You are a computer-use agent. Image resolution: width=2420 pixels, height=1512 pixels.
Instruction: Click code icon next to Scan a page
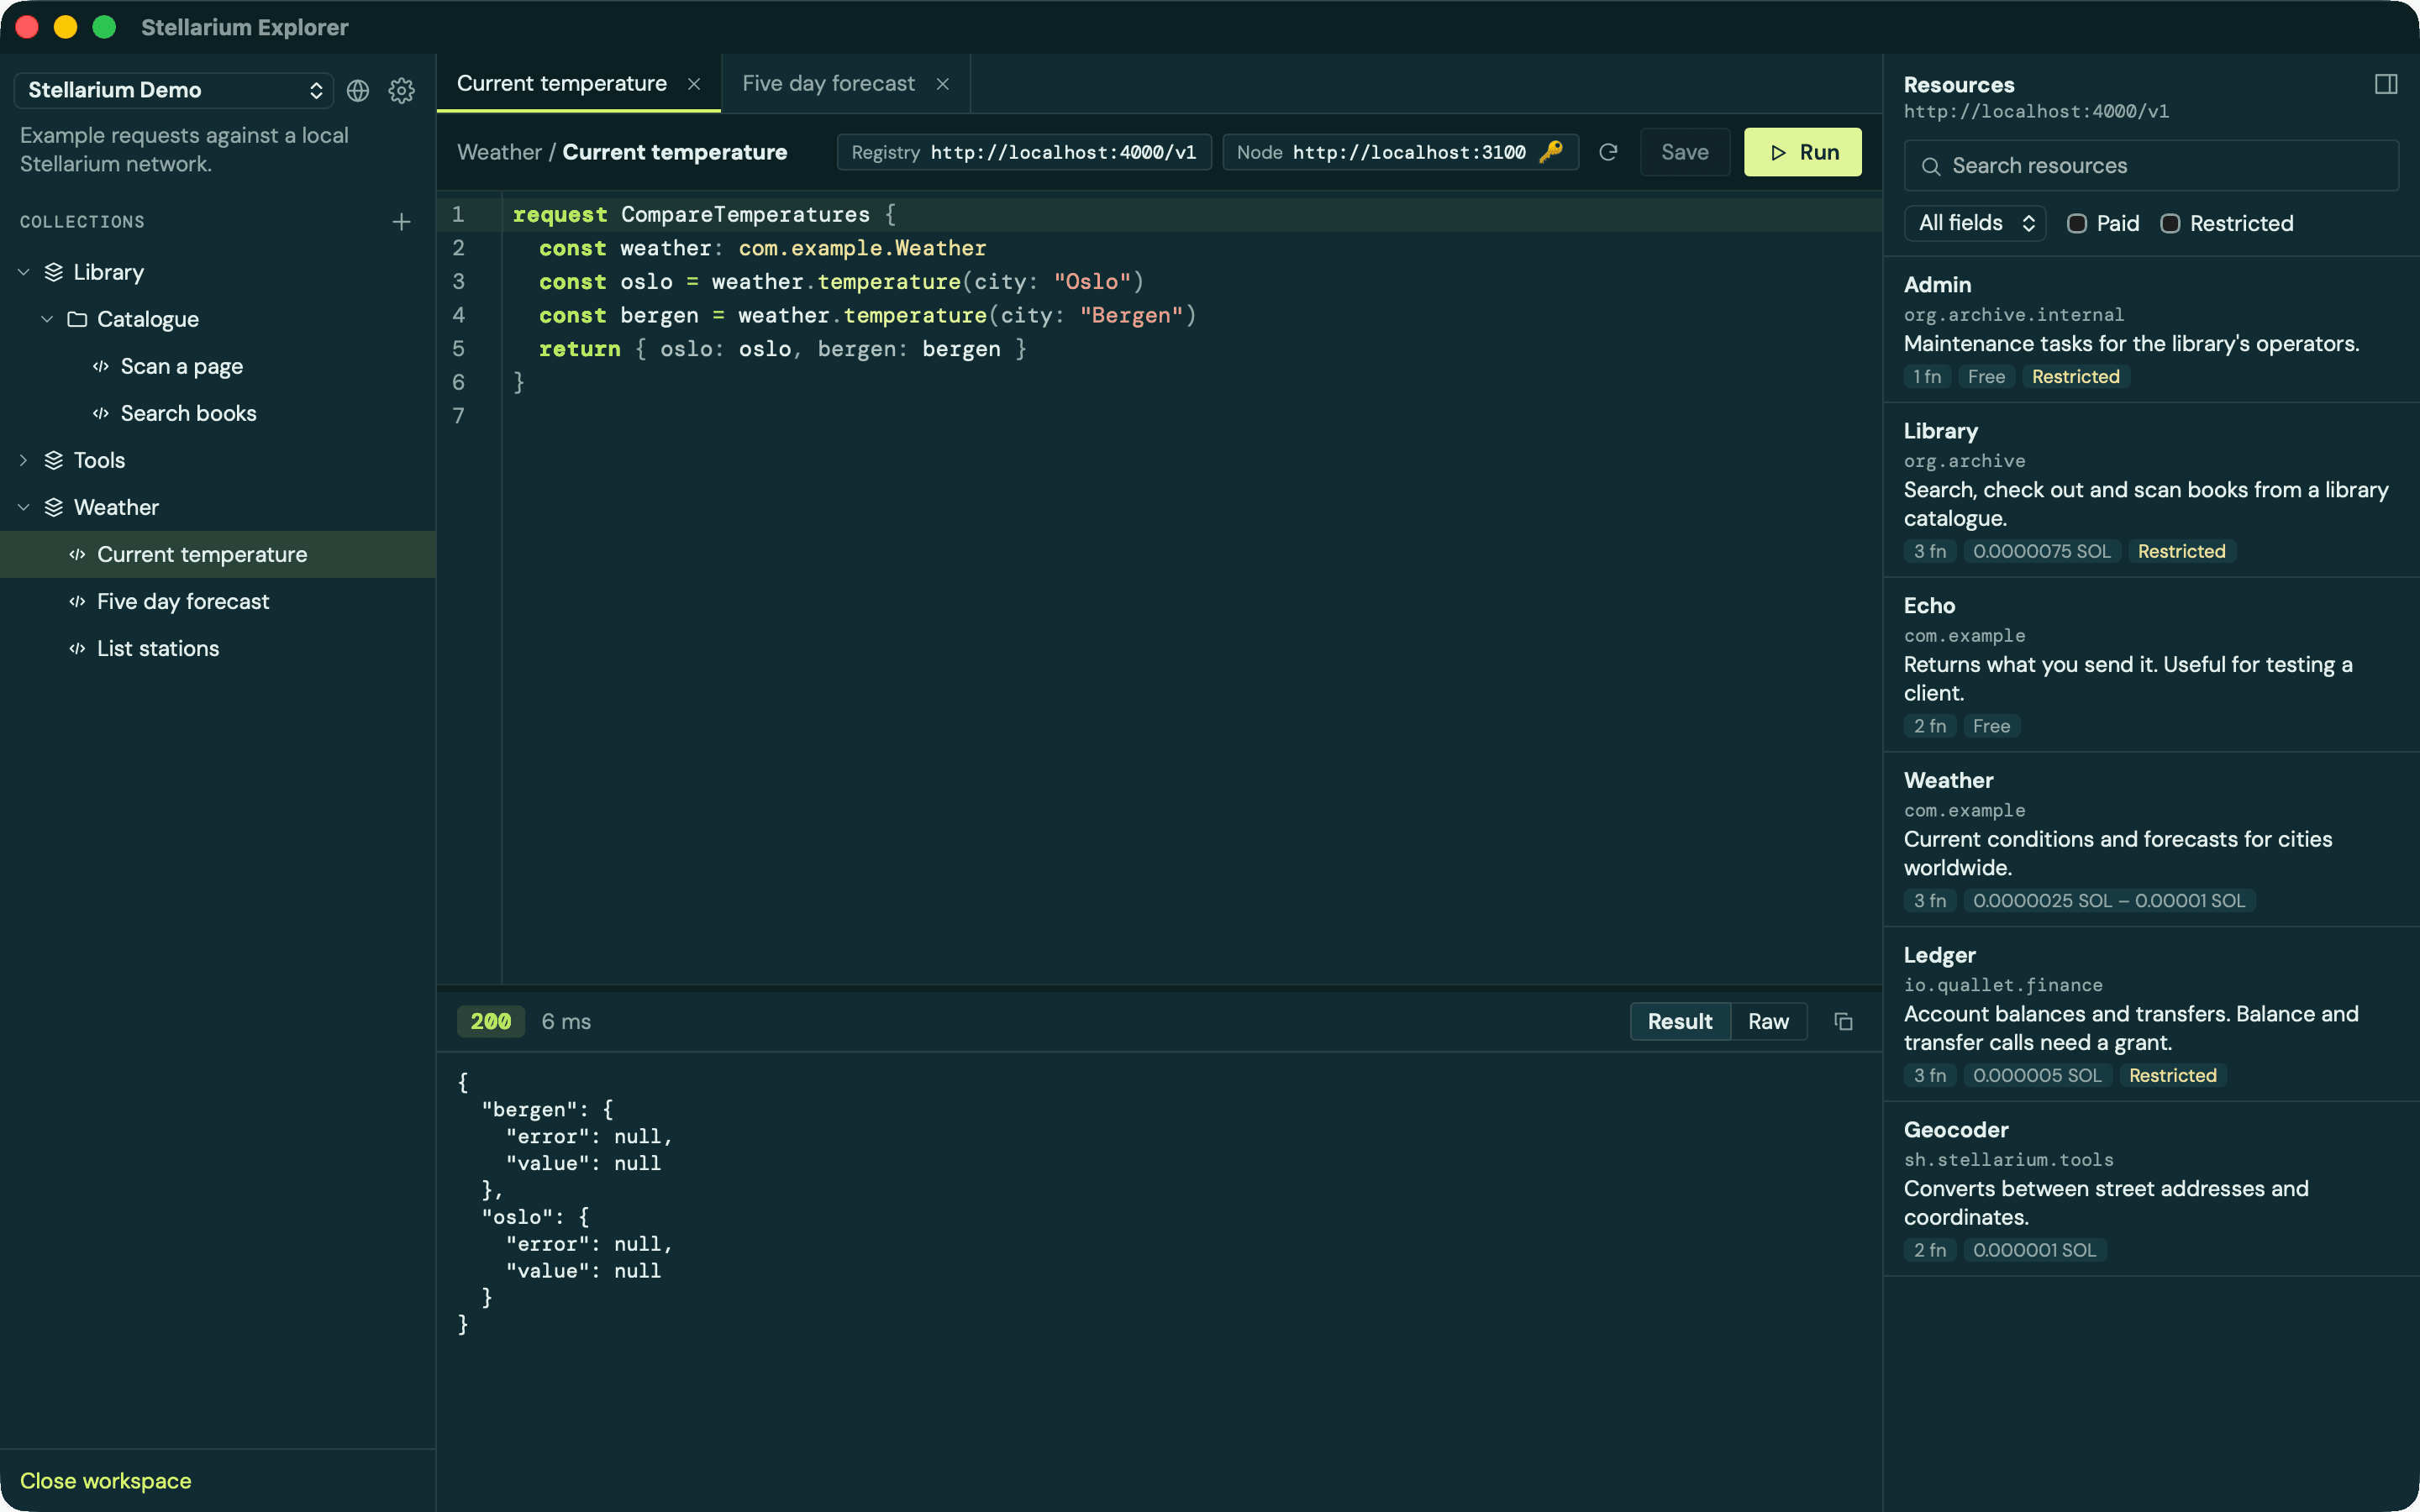[101, 366]
